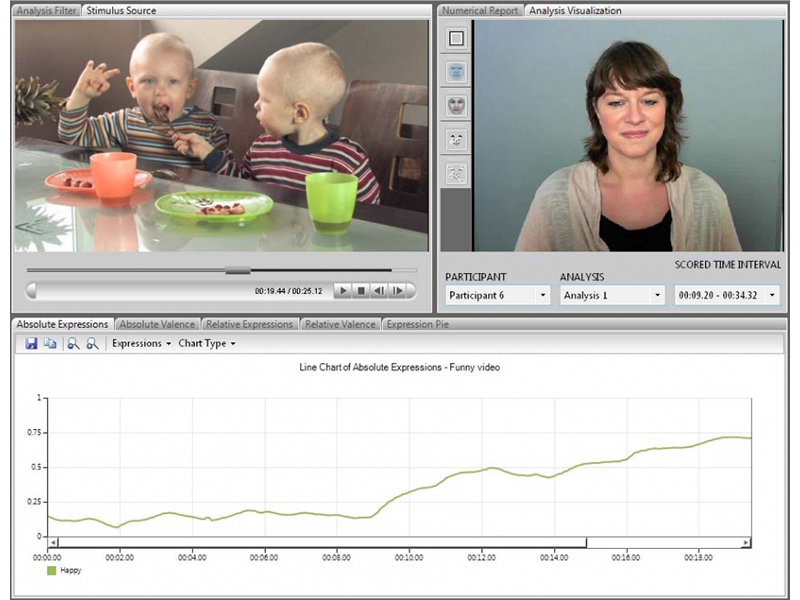Screen dimensions: 800x600
Task: Switch to the Numerical Report tab
Action: 481,11
